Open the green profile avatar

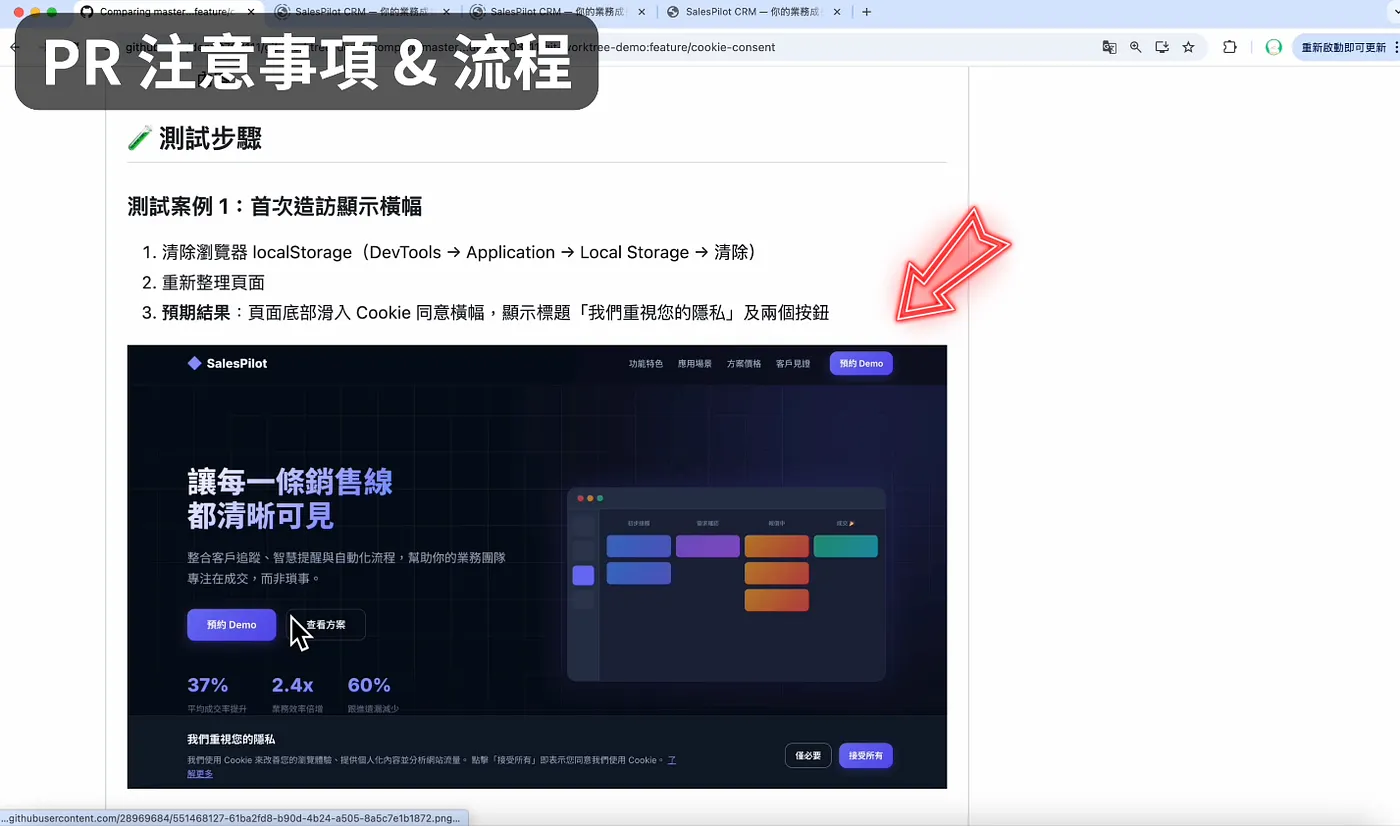1273,47
